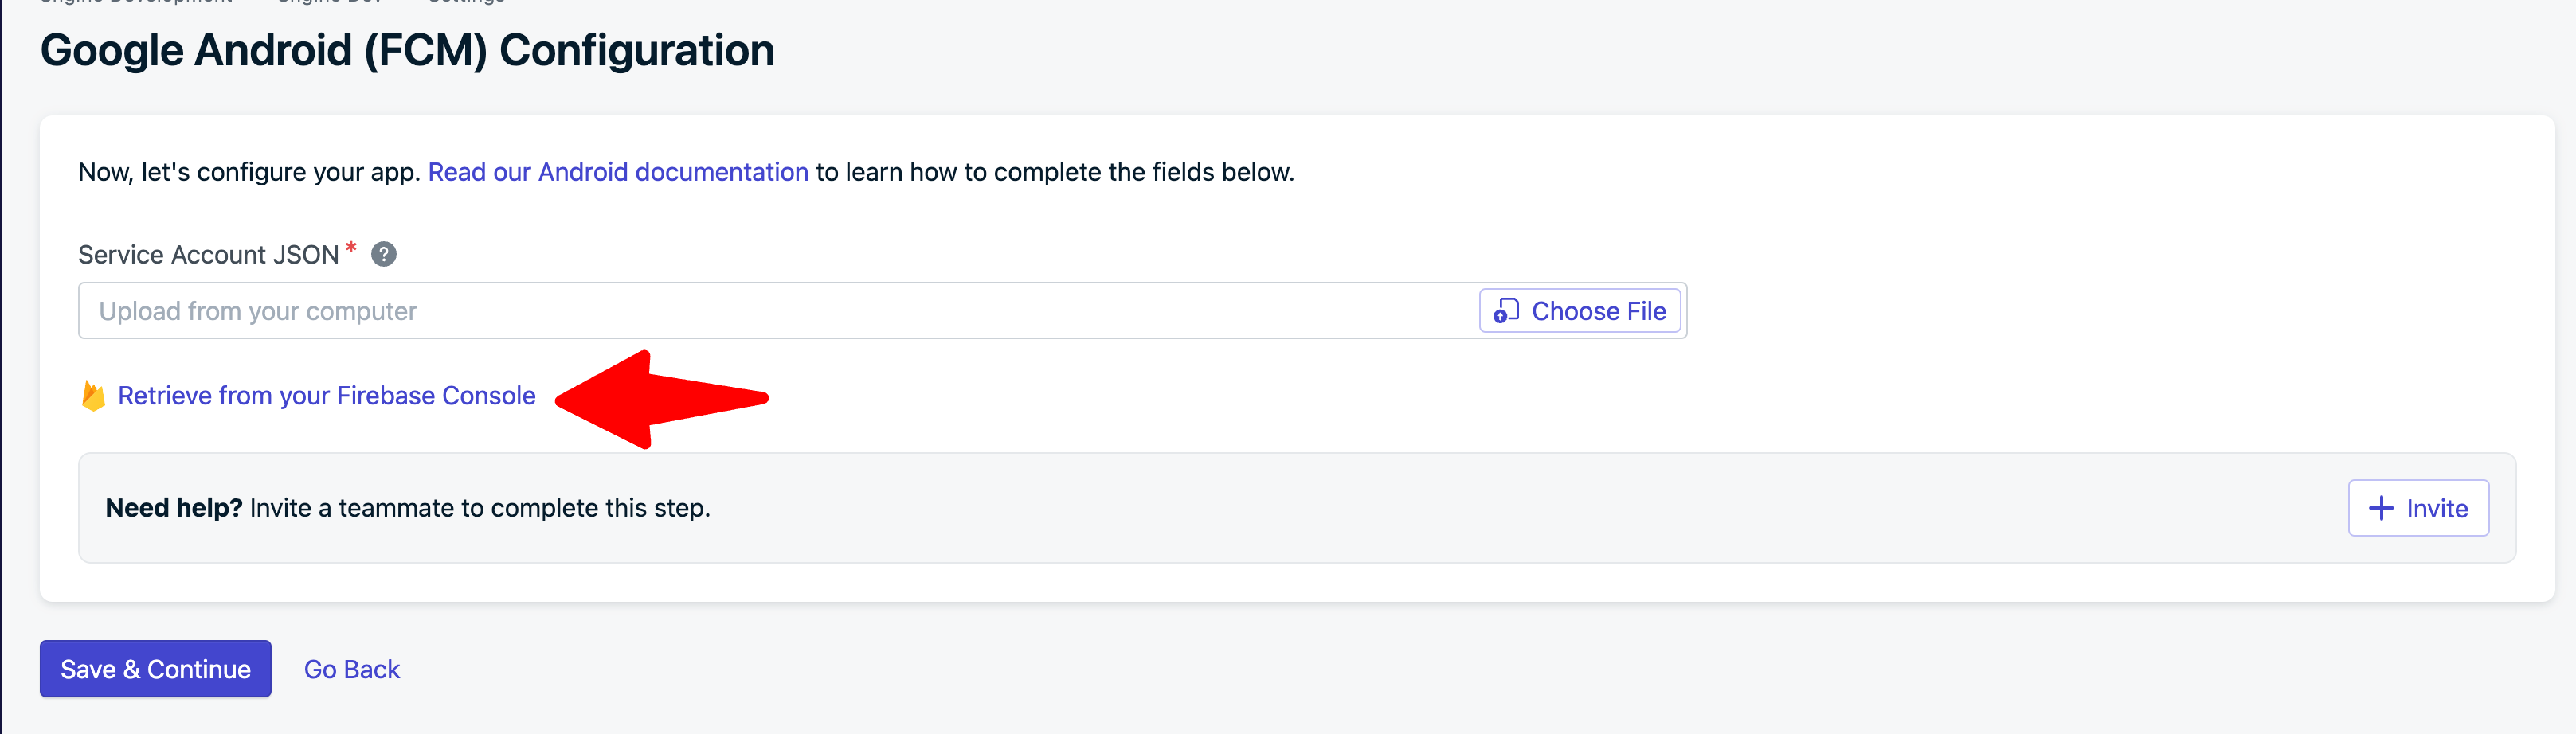Click the Google Android (FCM) Configuration heading
2576x734 pixels.
[x=407, y=50]
